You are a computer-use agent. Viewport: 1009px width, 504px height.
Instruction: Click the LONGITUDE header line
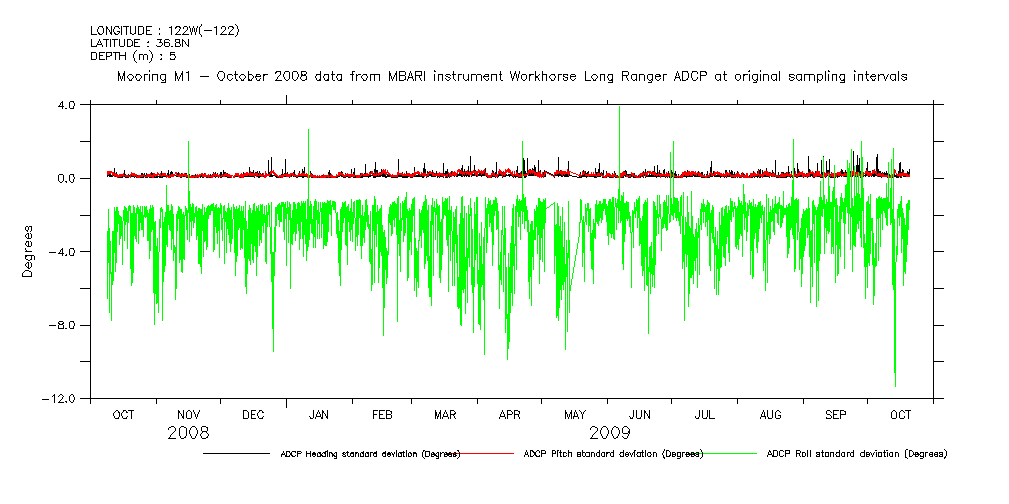tap(164, 30)
